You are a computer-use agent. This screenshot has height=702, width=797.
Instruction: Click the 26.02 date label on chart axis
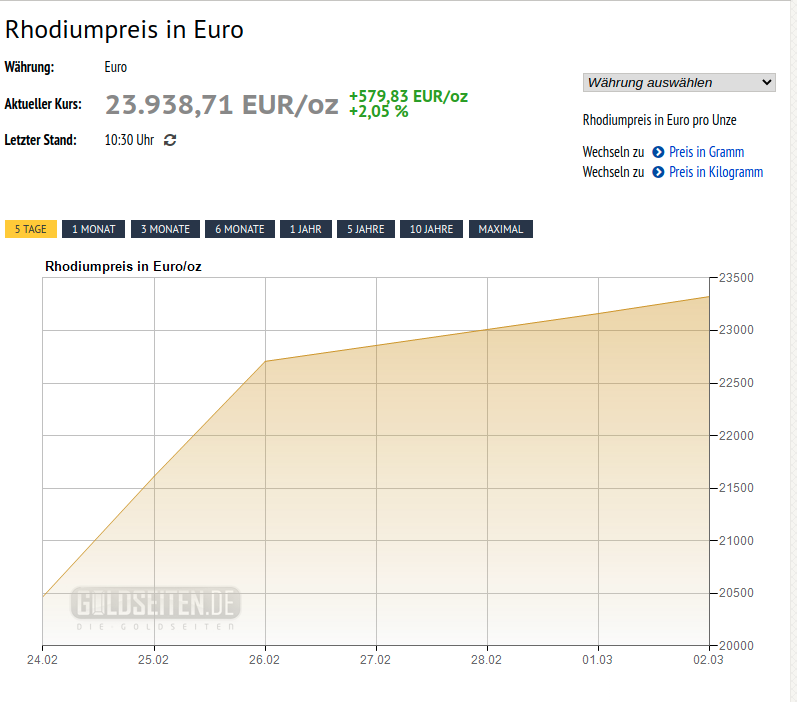coord(264,660)
